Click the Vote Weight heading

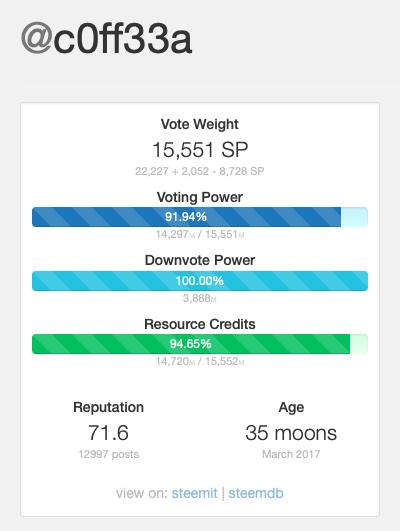199,124
